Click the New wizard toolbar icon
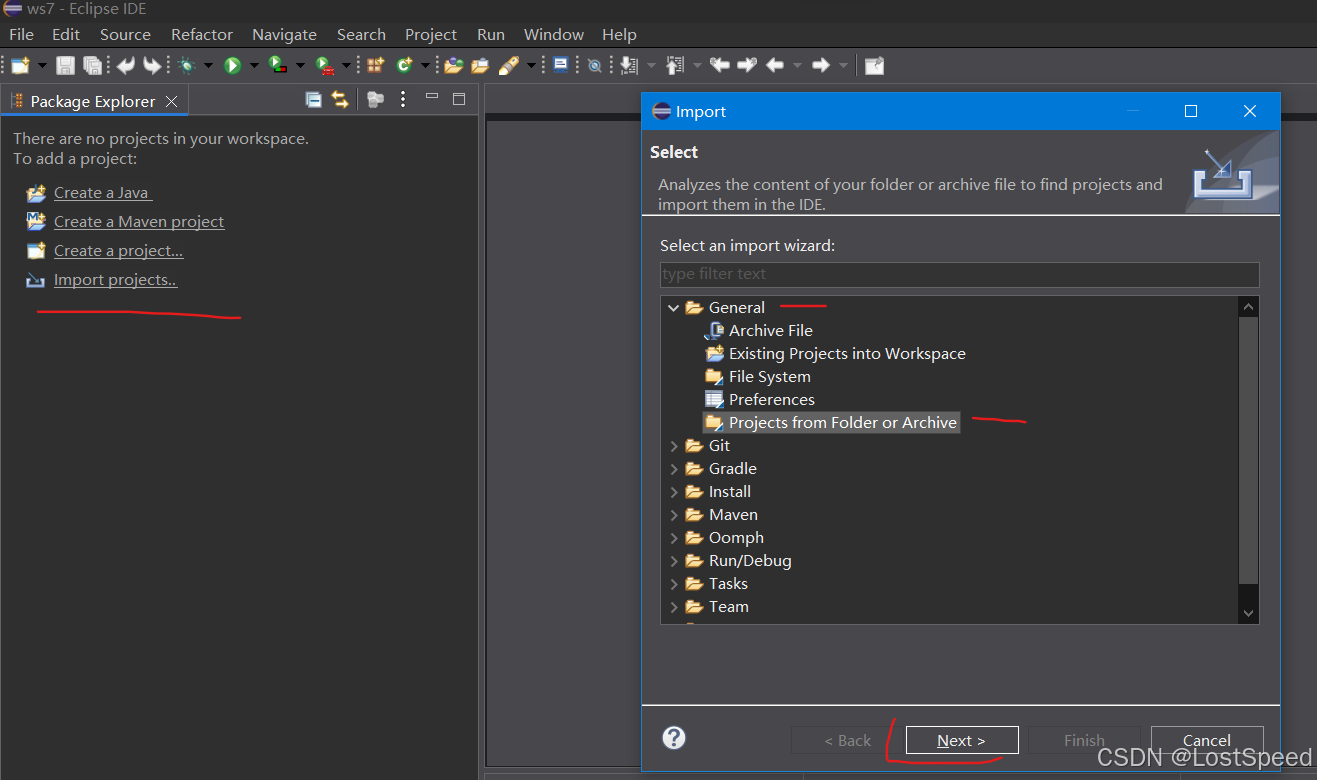1317x780 pixels. point(20,65)
